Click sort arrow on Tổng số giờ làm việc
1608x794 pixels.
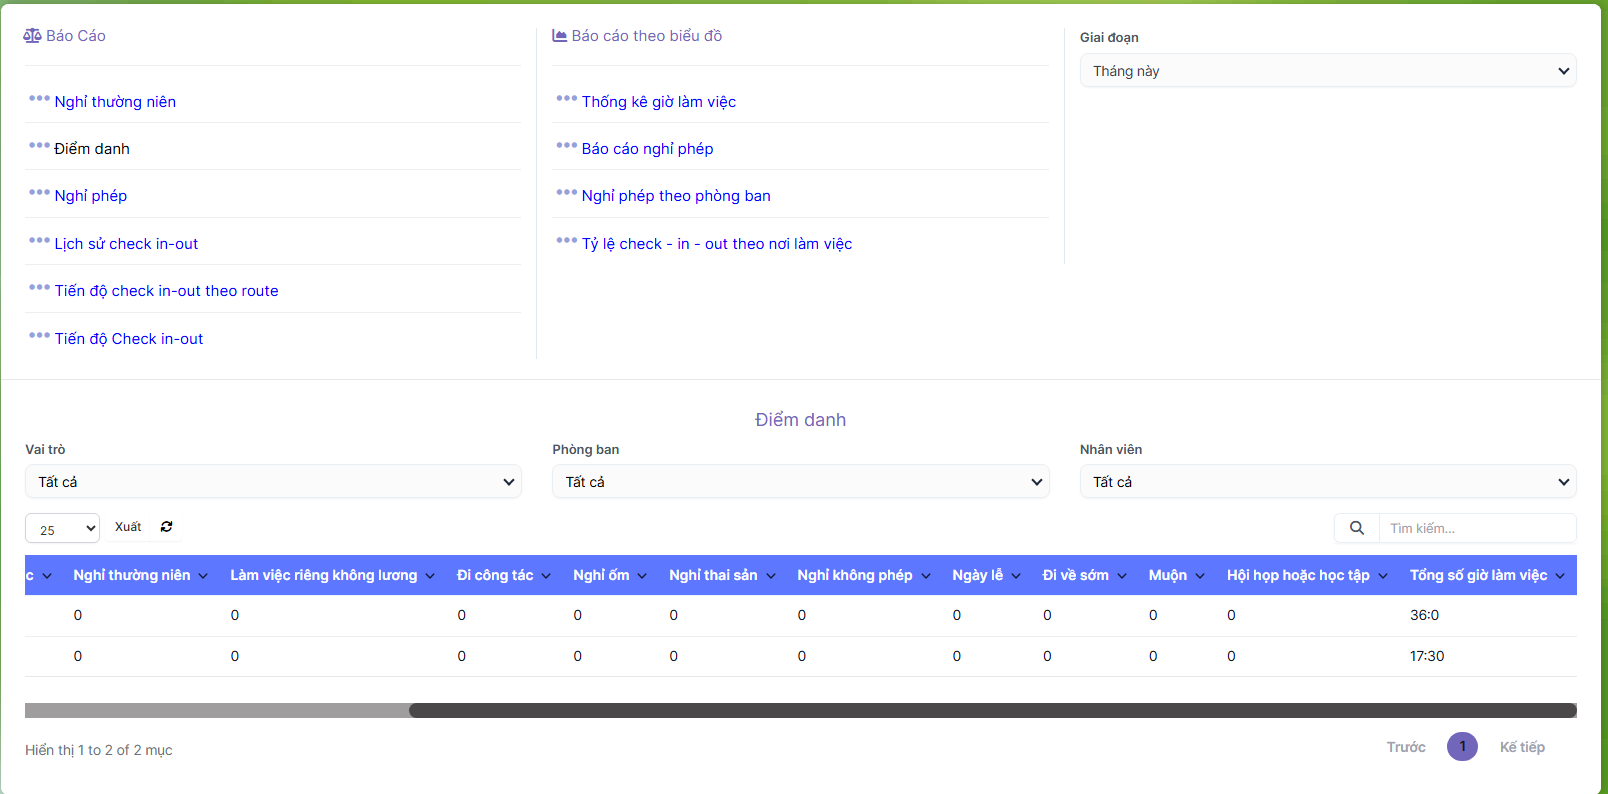(x=1560, y=576)
